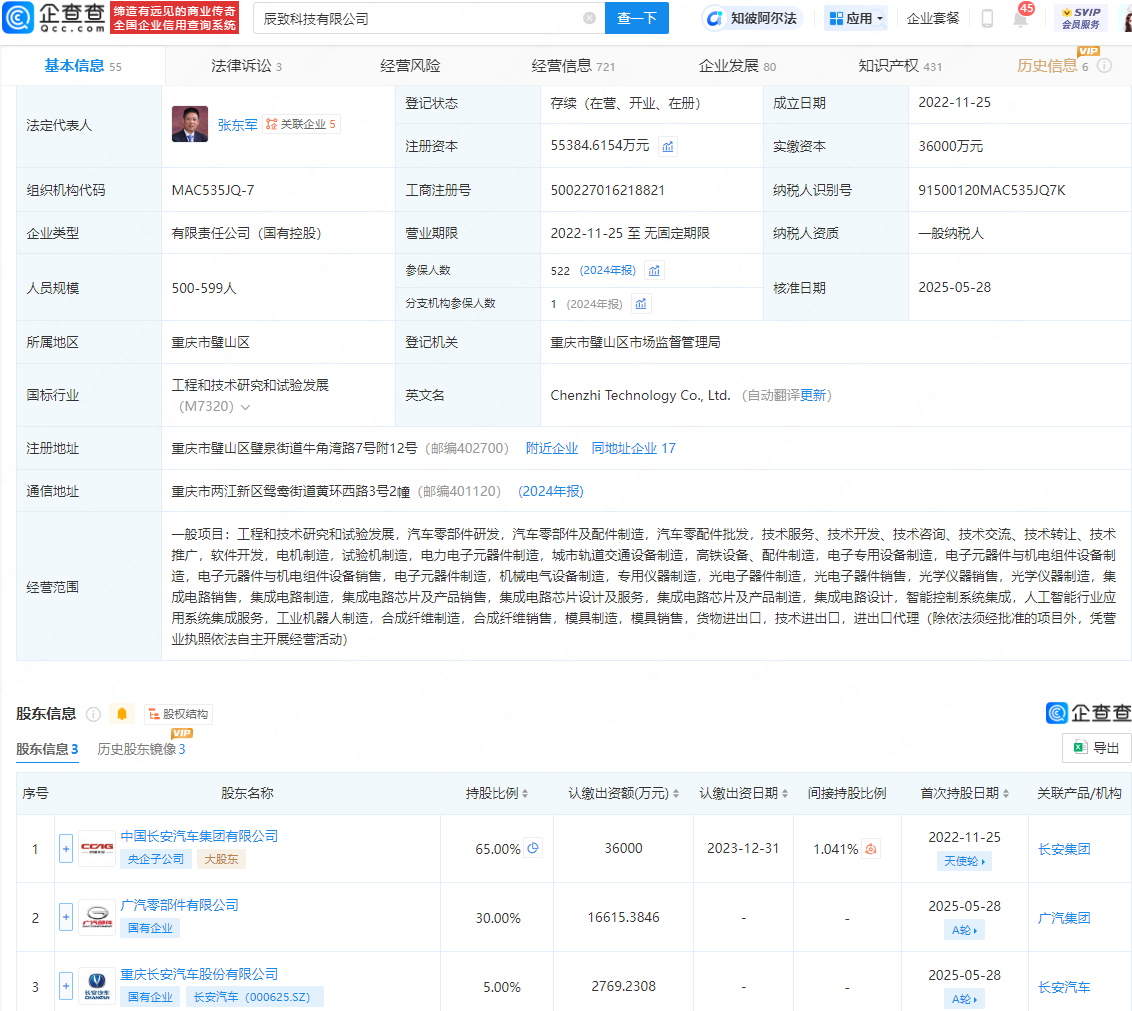Export shareholder table to Excel

[1096, 748]
